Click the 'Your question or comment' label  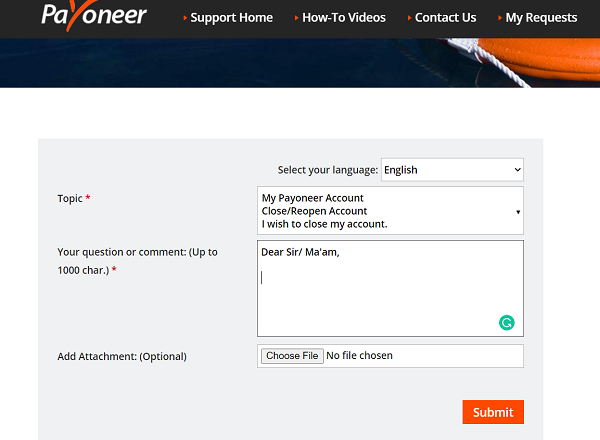click(x=137, y=261)
